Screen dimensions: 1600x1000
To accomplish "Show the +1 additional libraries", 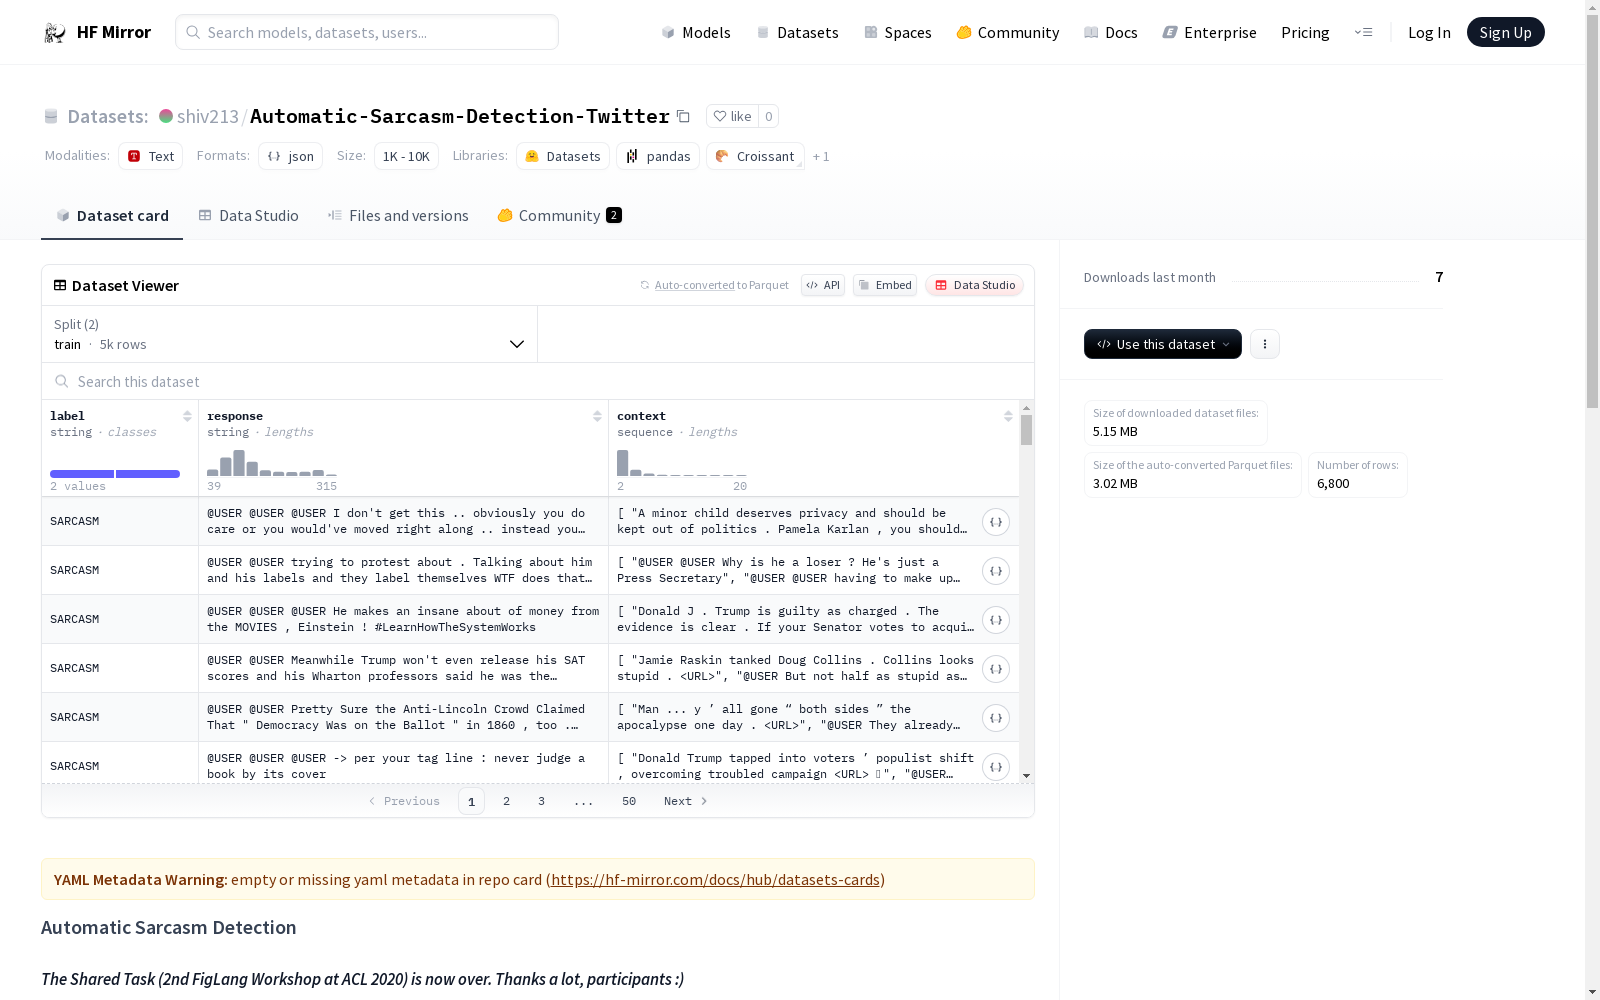I will 821,156.
